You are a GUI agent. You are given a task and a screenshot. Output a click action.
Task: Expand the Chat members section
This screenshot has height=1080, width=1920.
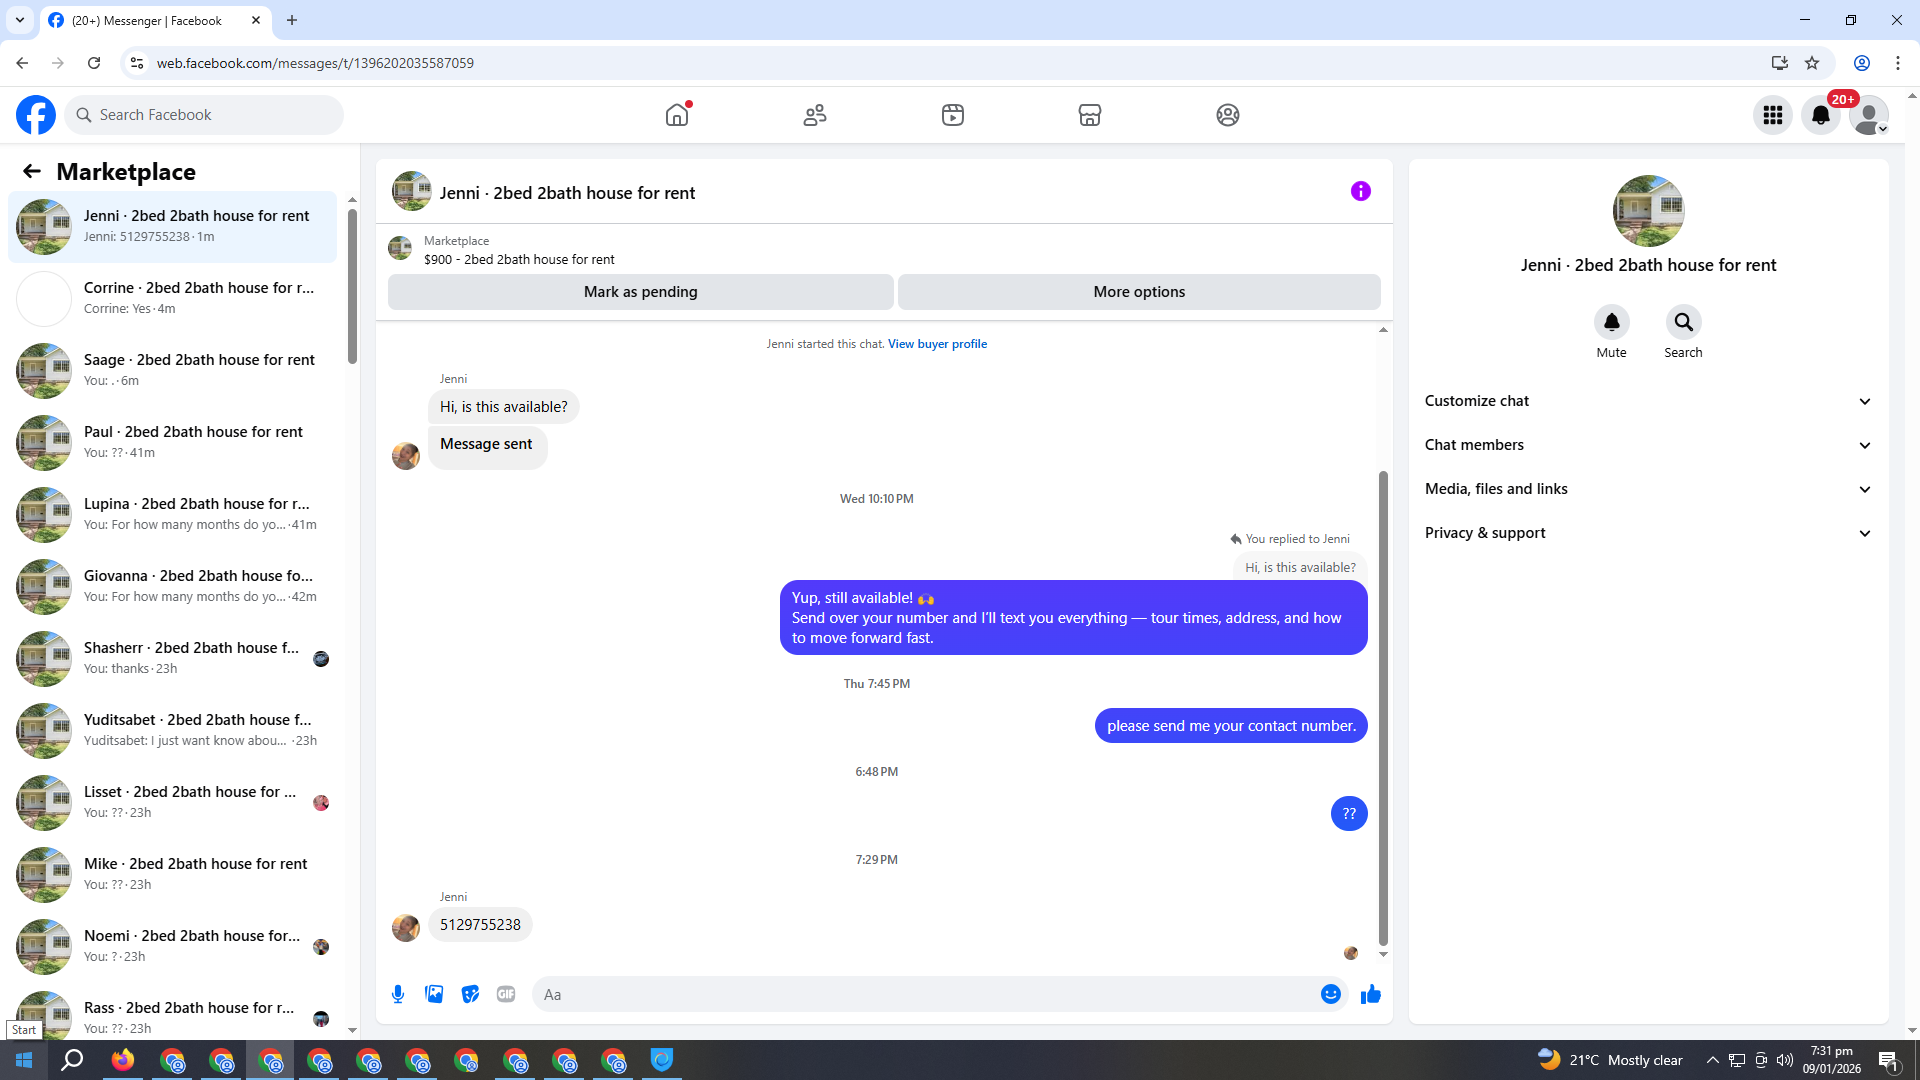point(1648,445)
